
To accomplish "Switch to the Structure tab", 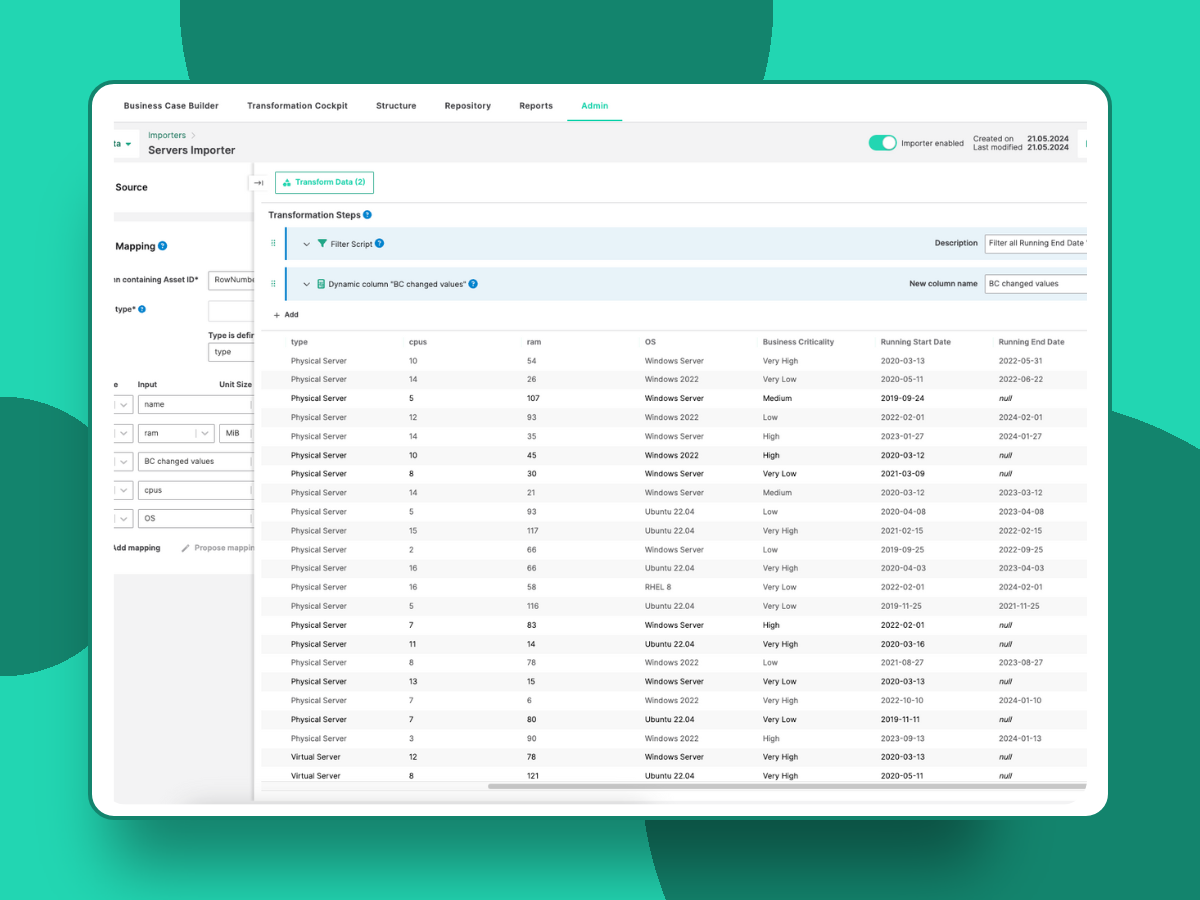I will pos(396,106).
